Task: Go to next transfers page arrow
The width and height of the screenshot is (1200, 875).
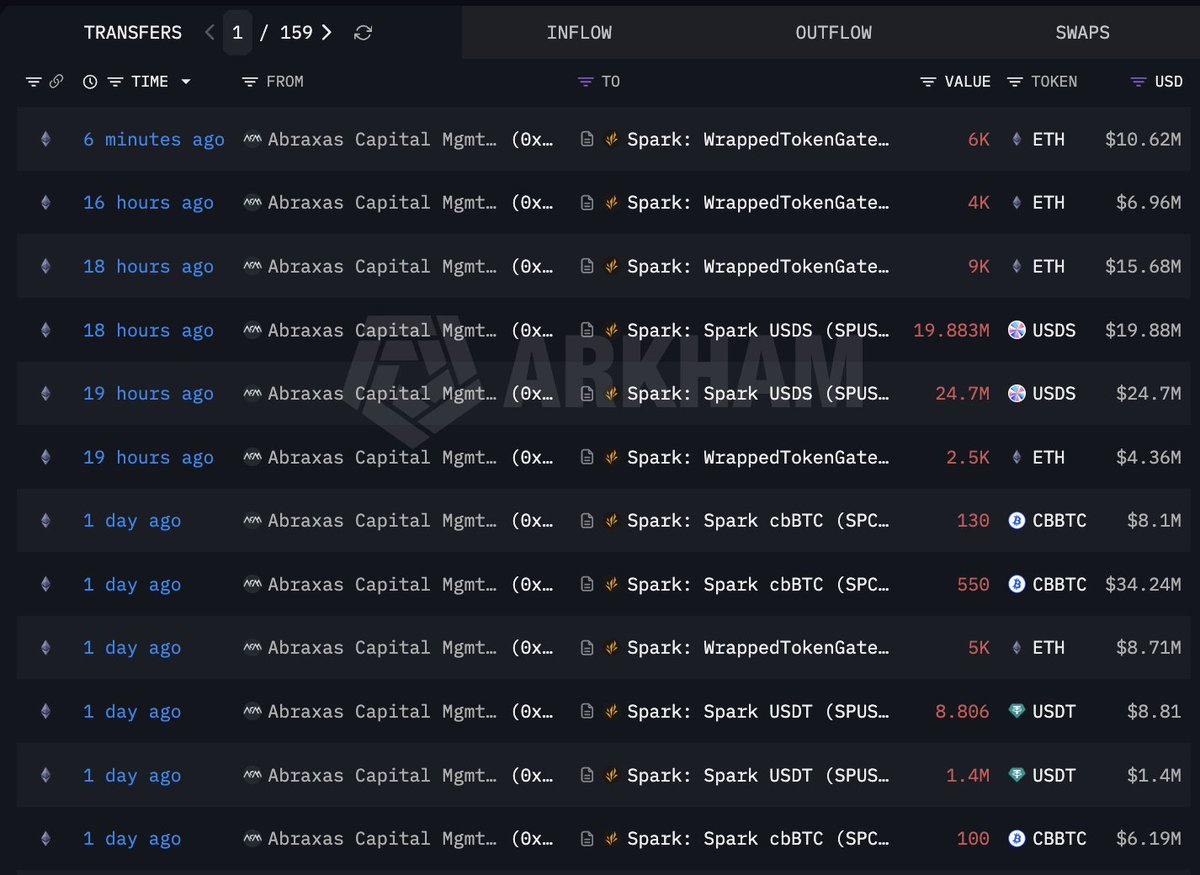Action: pos(327,32)
